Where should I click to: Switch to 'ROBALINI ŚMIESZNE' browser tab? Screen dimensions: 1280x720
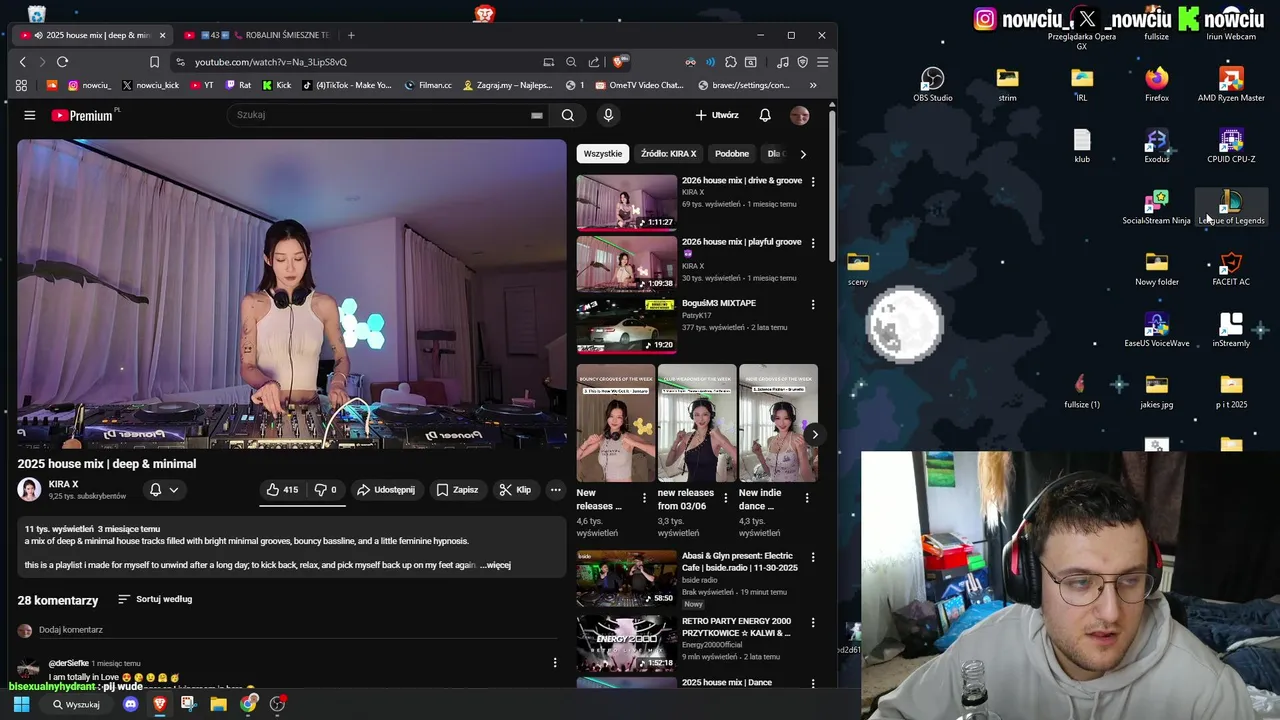[x=258, y=35]
